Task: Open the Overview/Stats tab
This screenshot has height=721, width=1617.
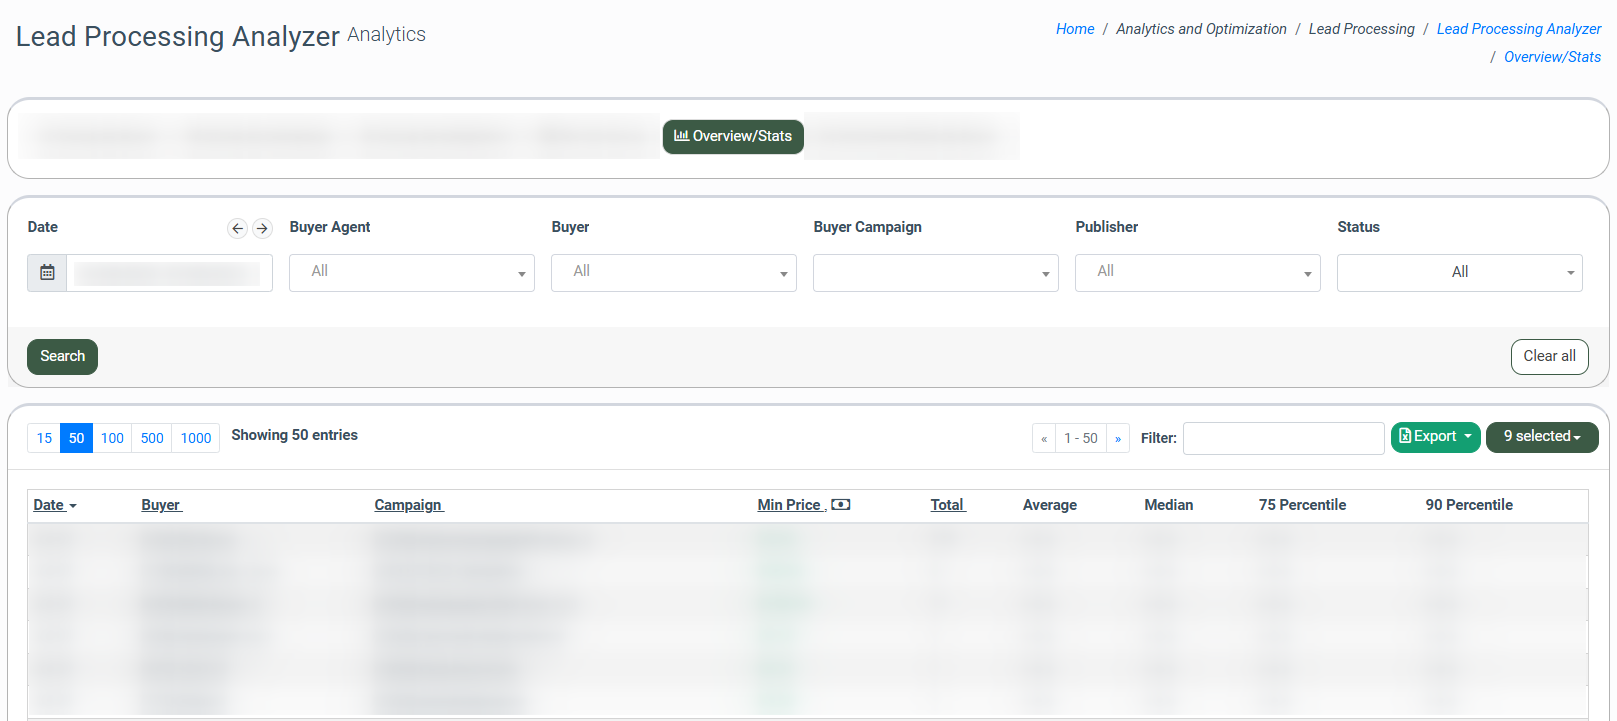Action: coord(733,137)
